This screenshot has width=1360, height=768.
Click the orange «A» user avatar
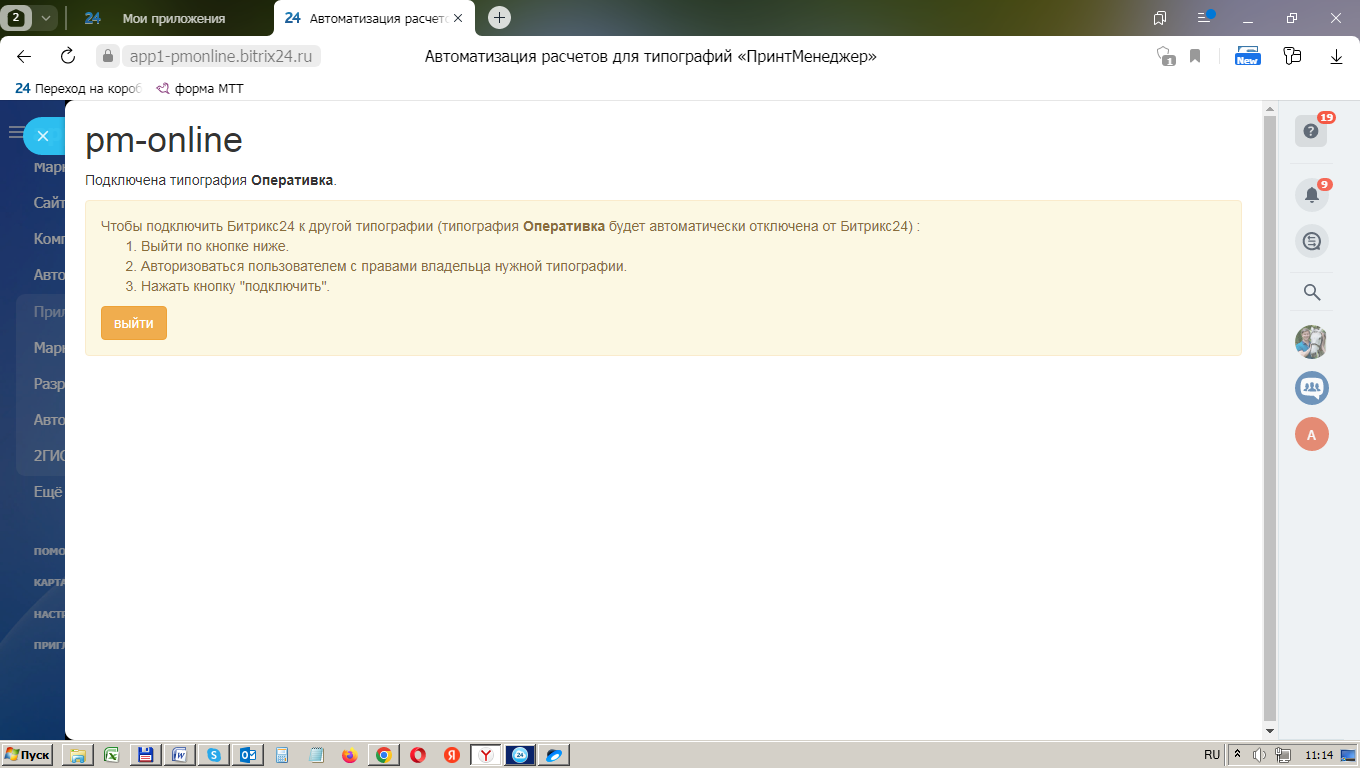[x=1312, y=434]
